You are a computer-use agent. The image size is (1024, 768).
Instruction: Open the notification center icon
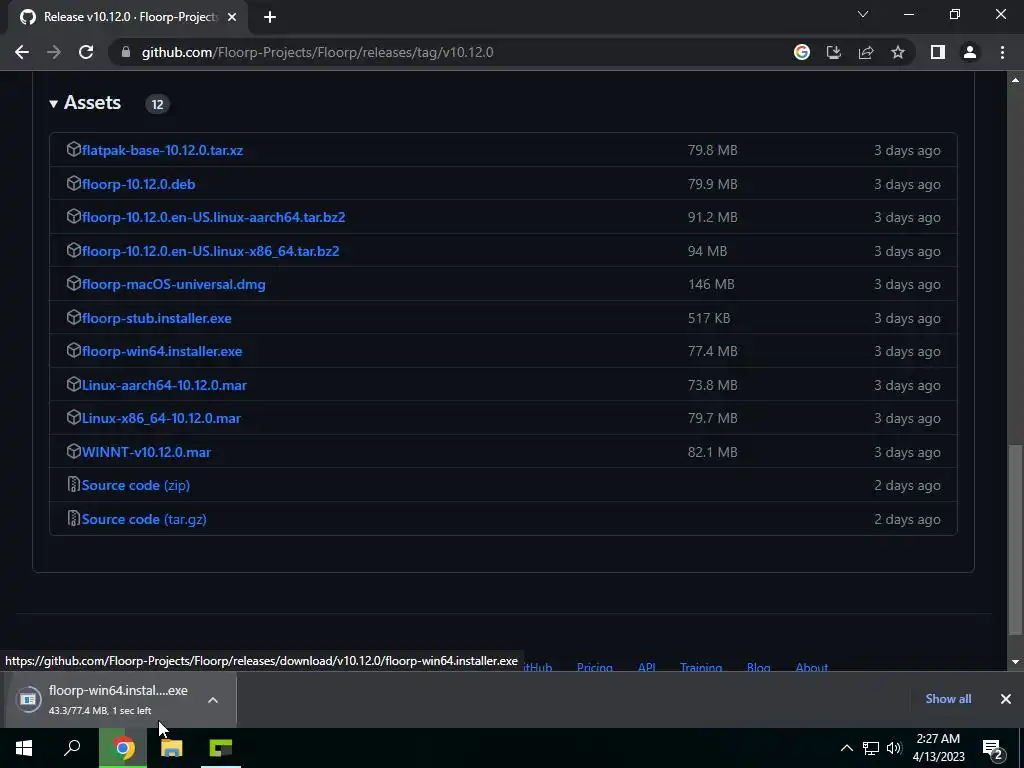click(x=993, y=748)
